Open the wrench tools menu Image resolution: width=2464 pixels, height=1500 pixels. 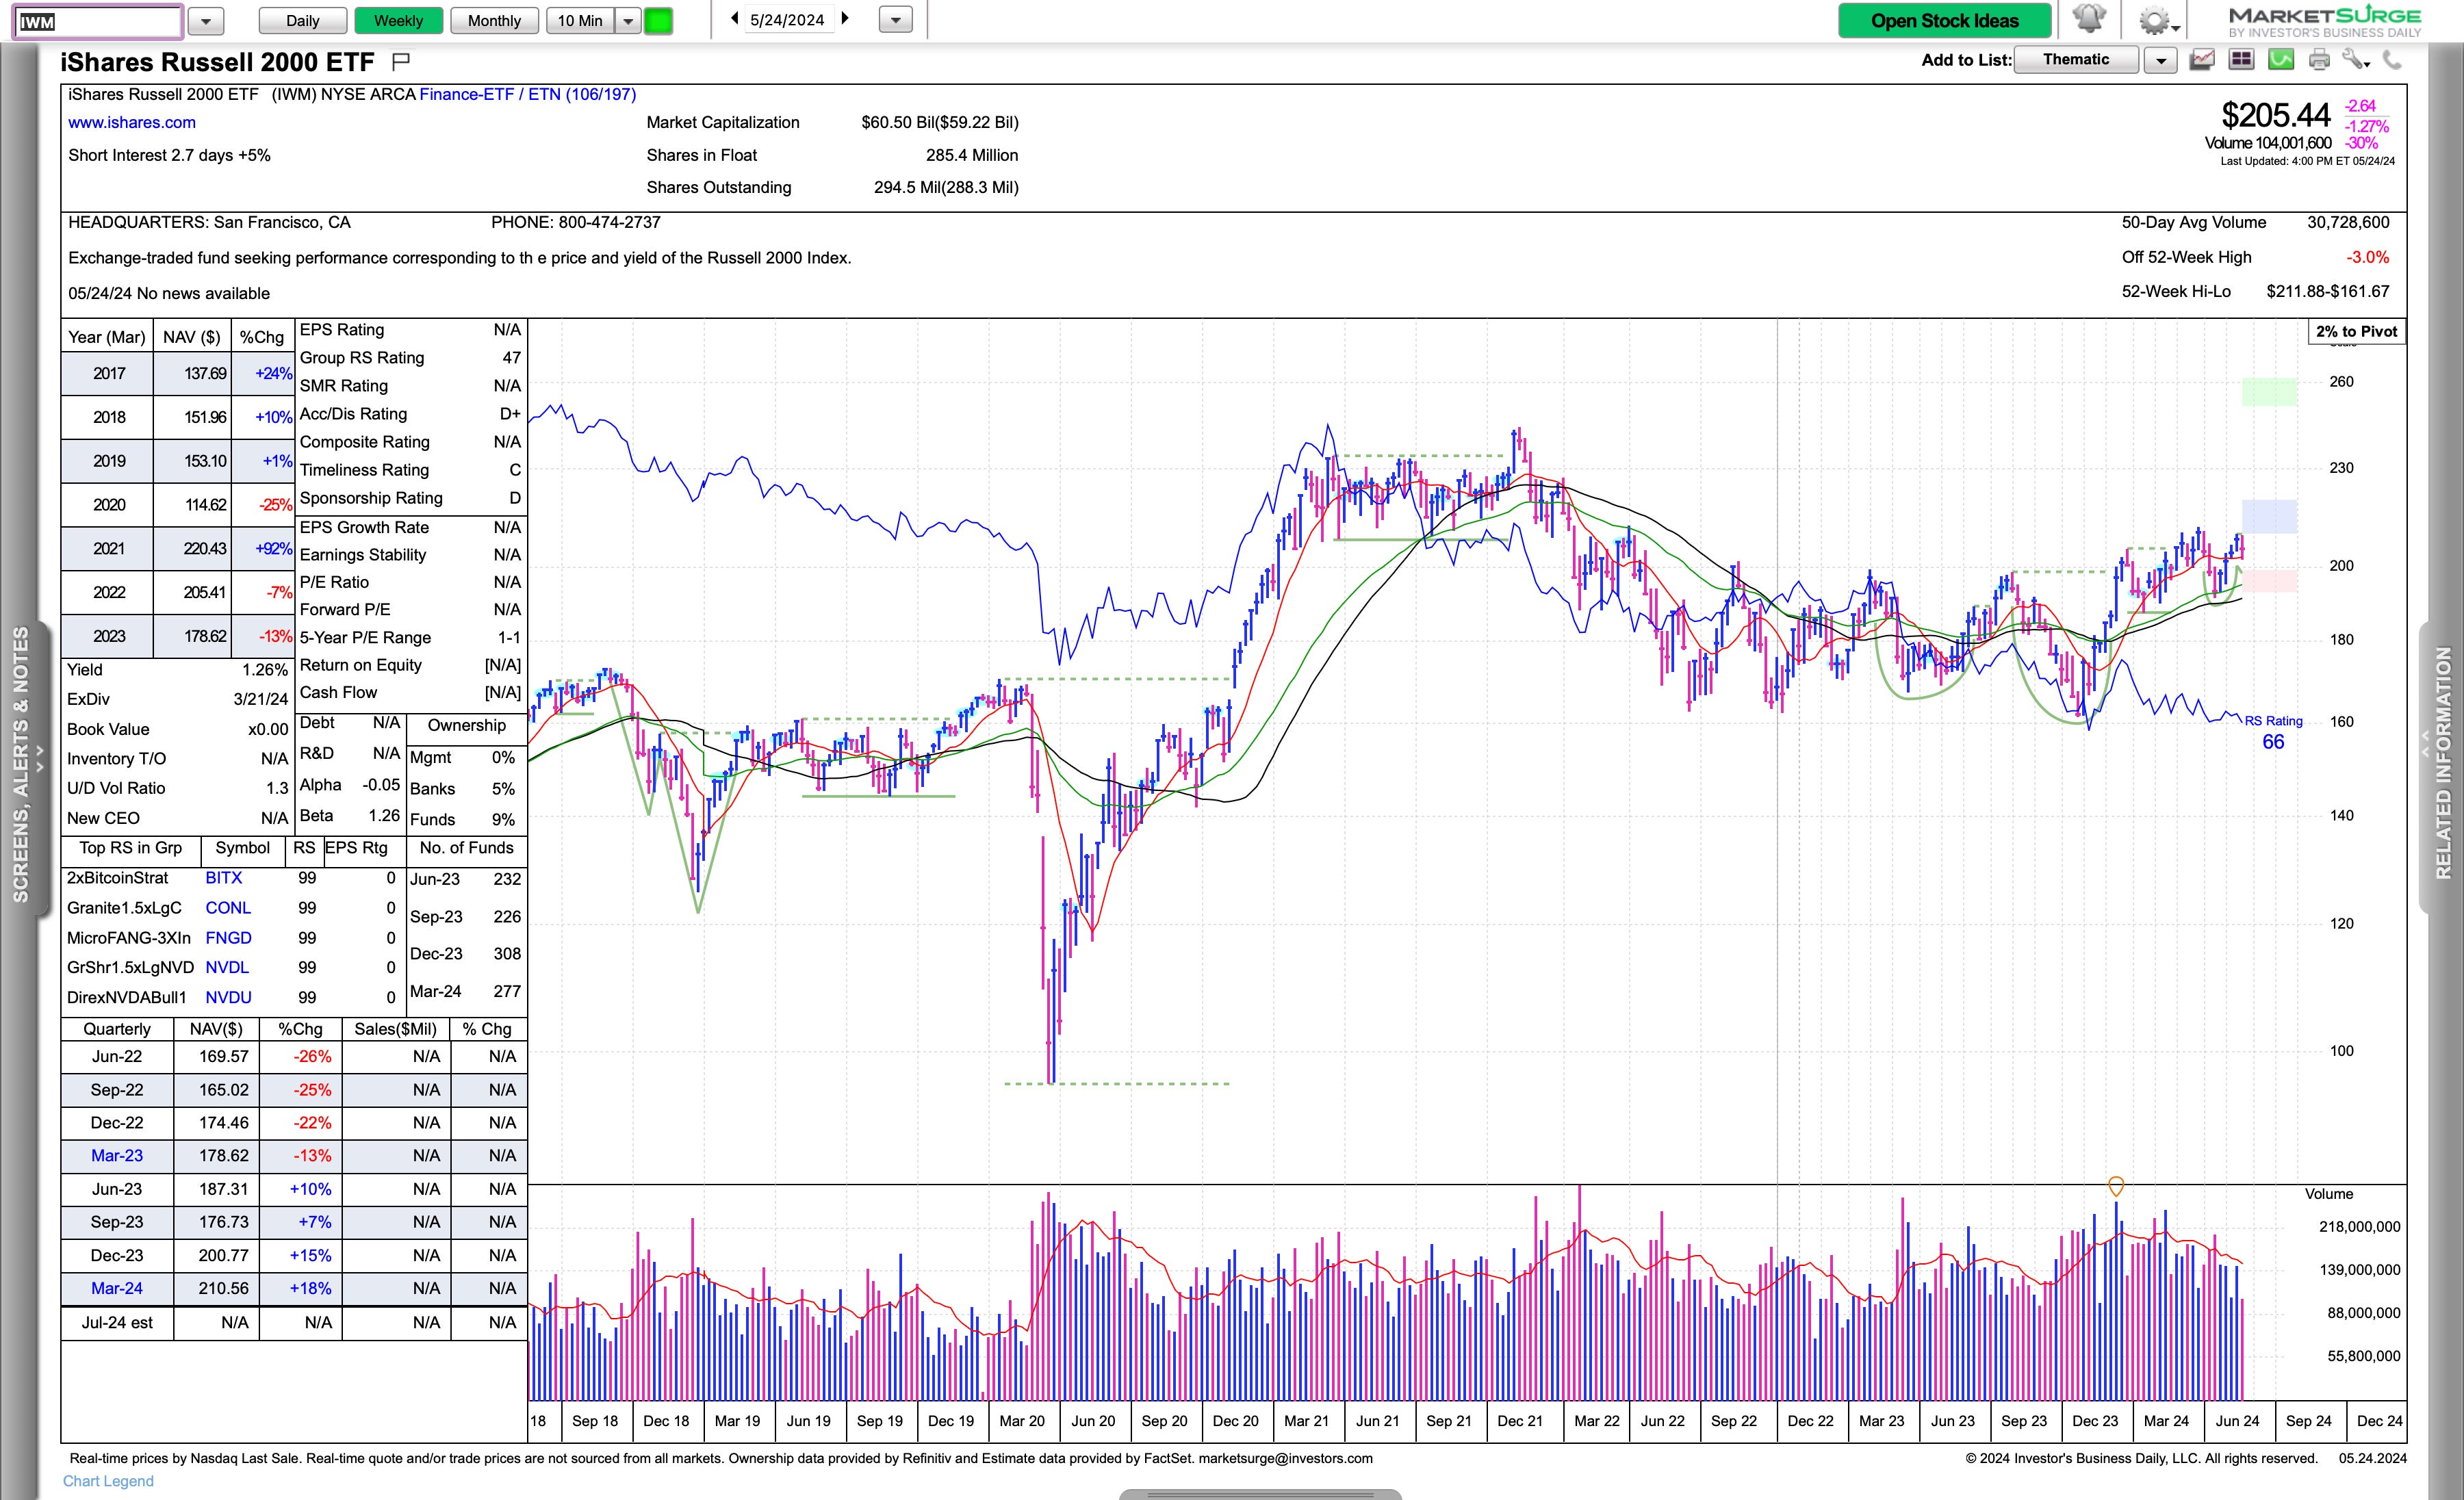[2355, 60]
